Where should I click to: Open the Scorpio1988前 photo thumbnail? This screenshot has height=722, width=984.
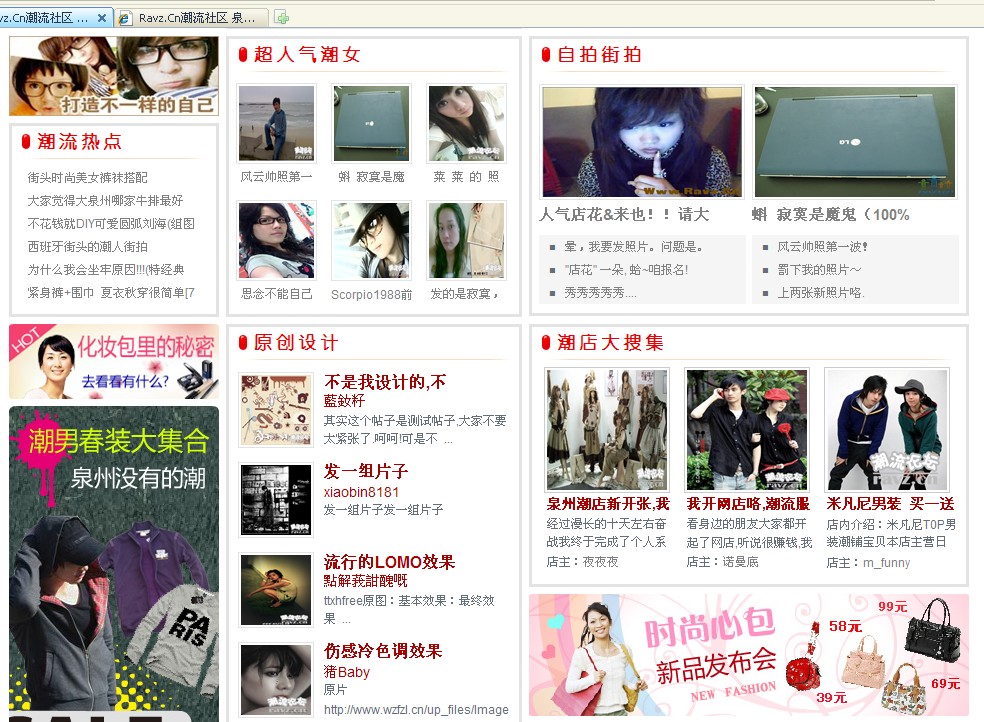[x=371, y=240]
